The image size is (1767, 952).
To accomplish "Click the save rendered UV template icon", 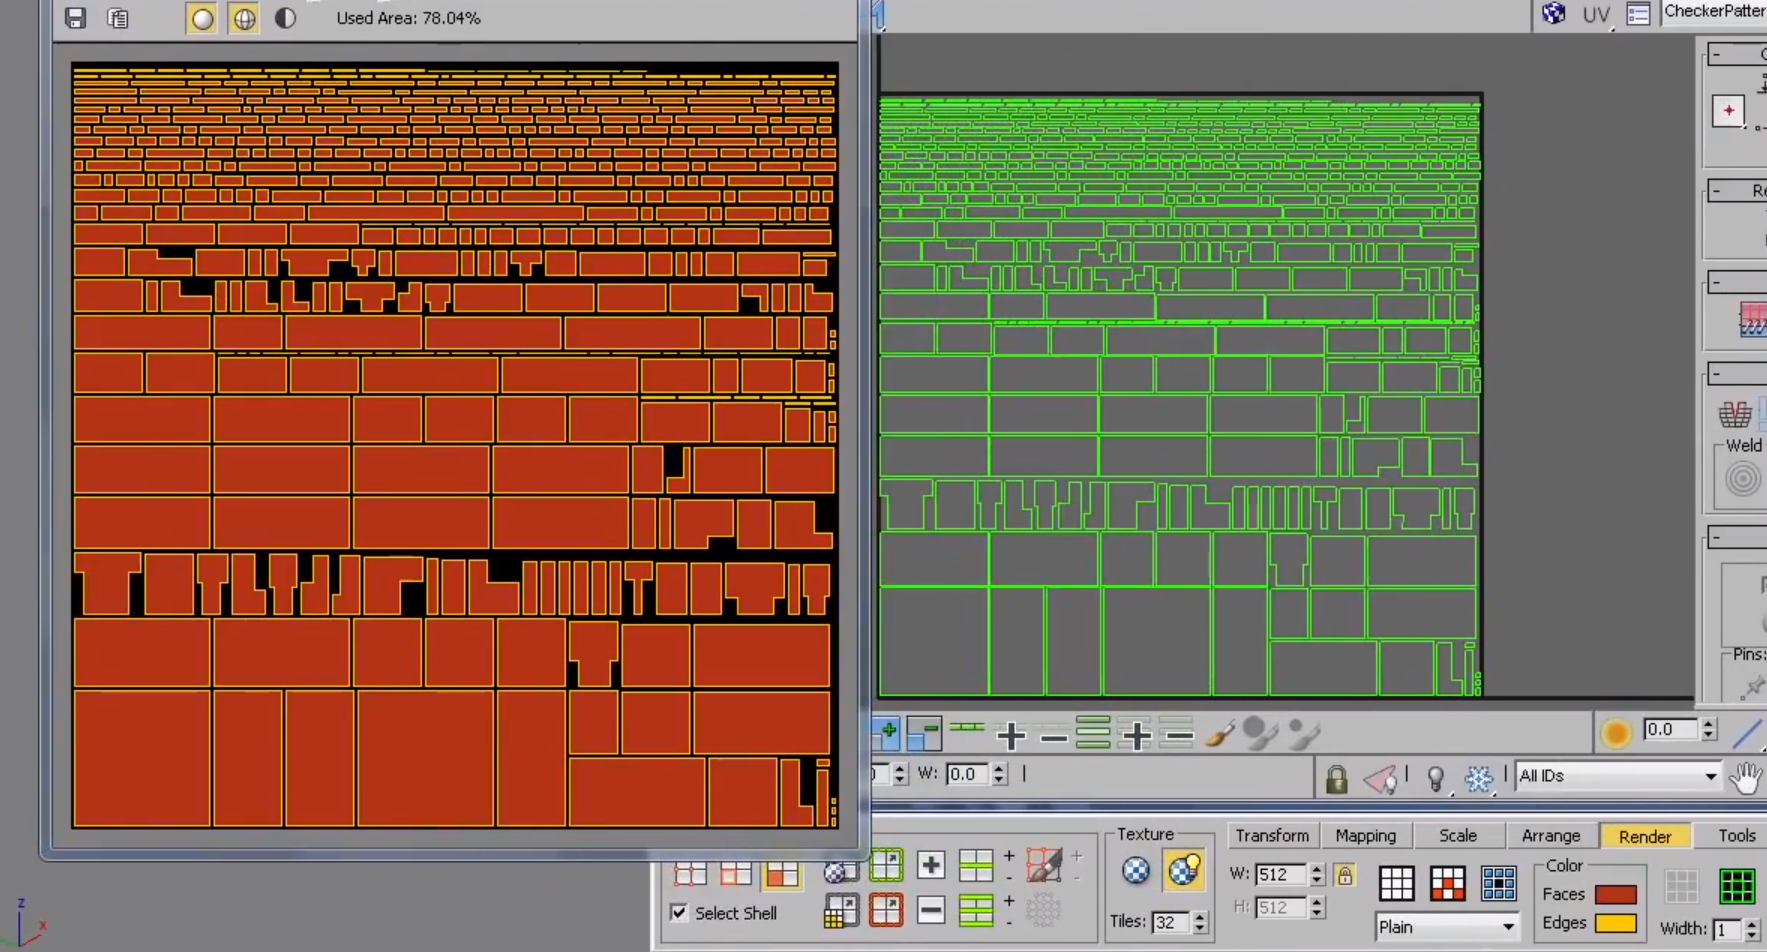I will tap(75, 18).
